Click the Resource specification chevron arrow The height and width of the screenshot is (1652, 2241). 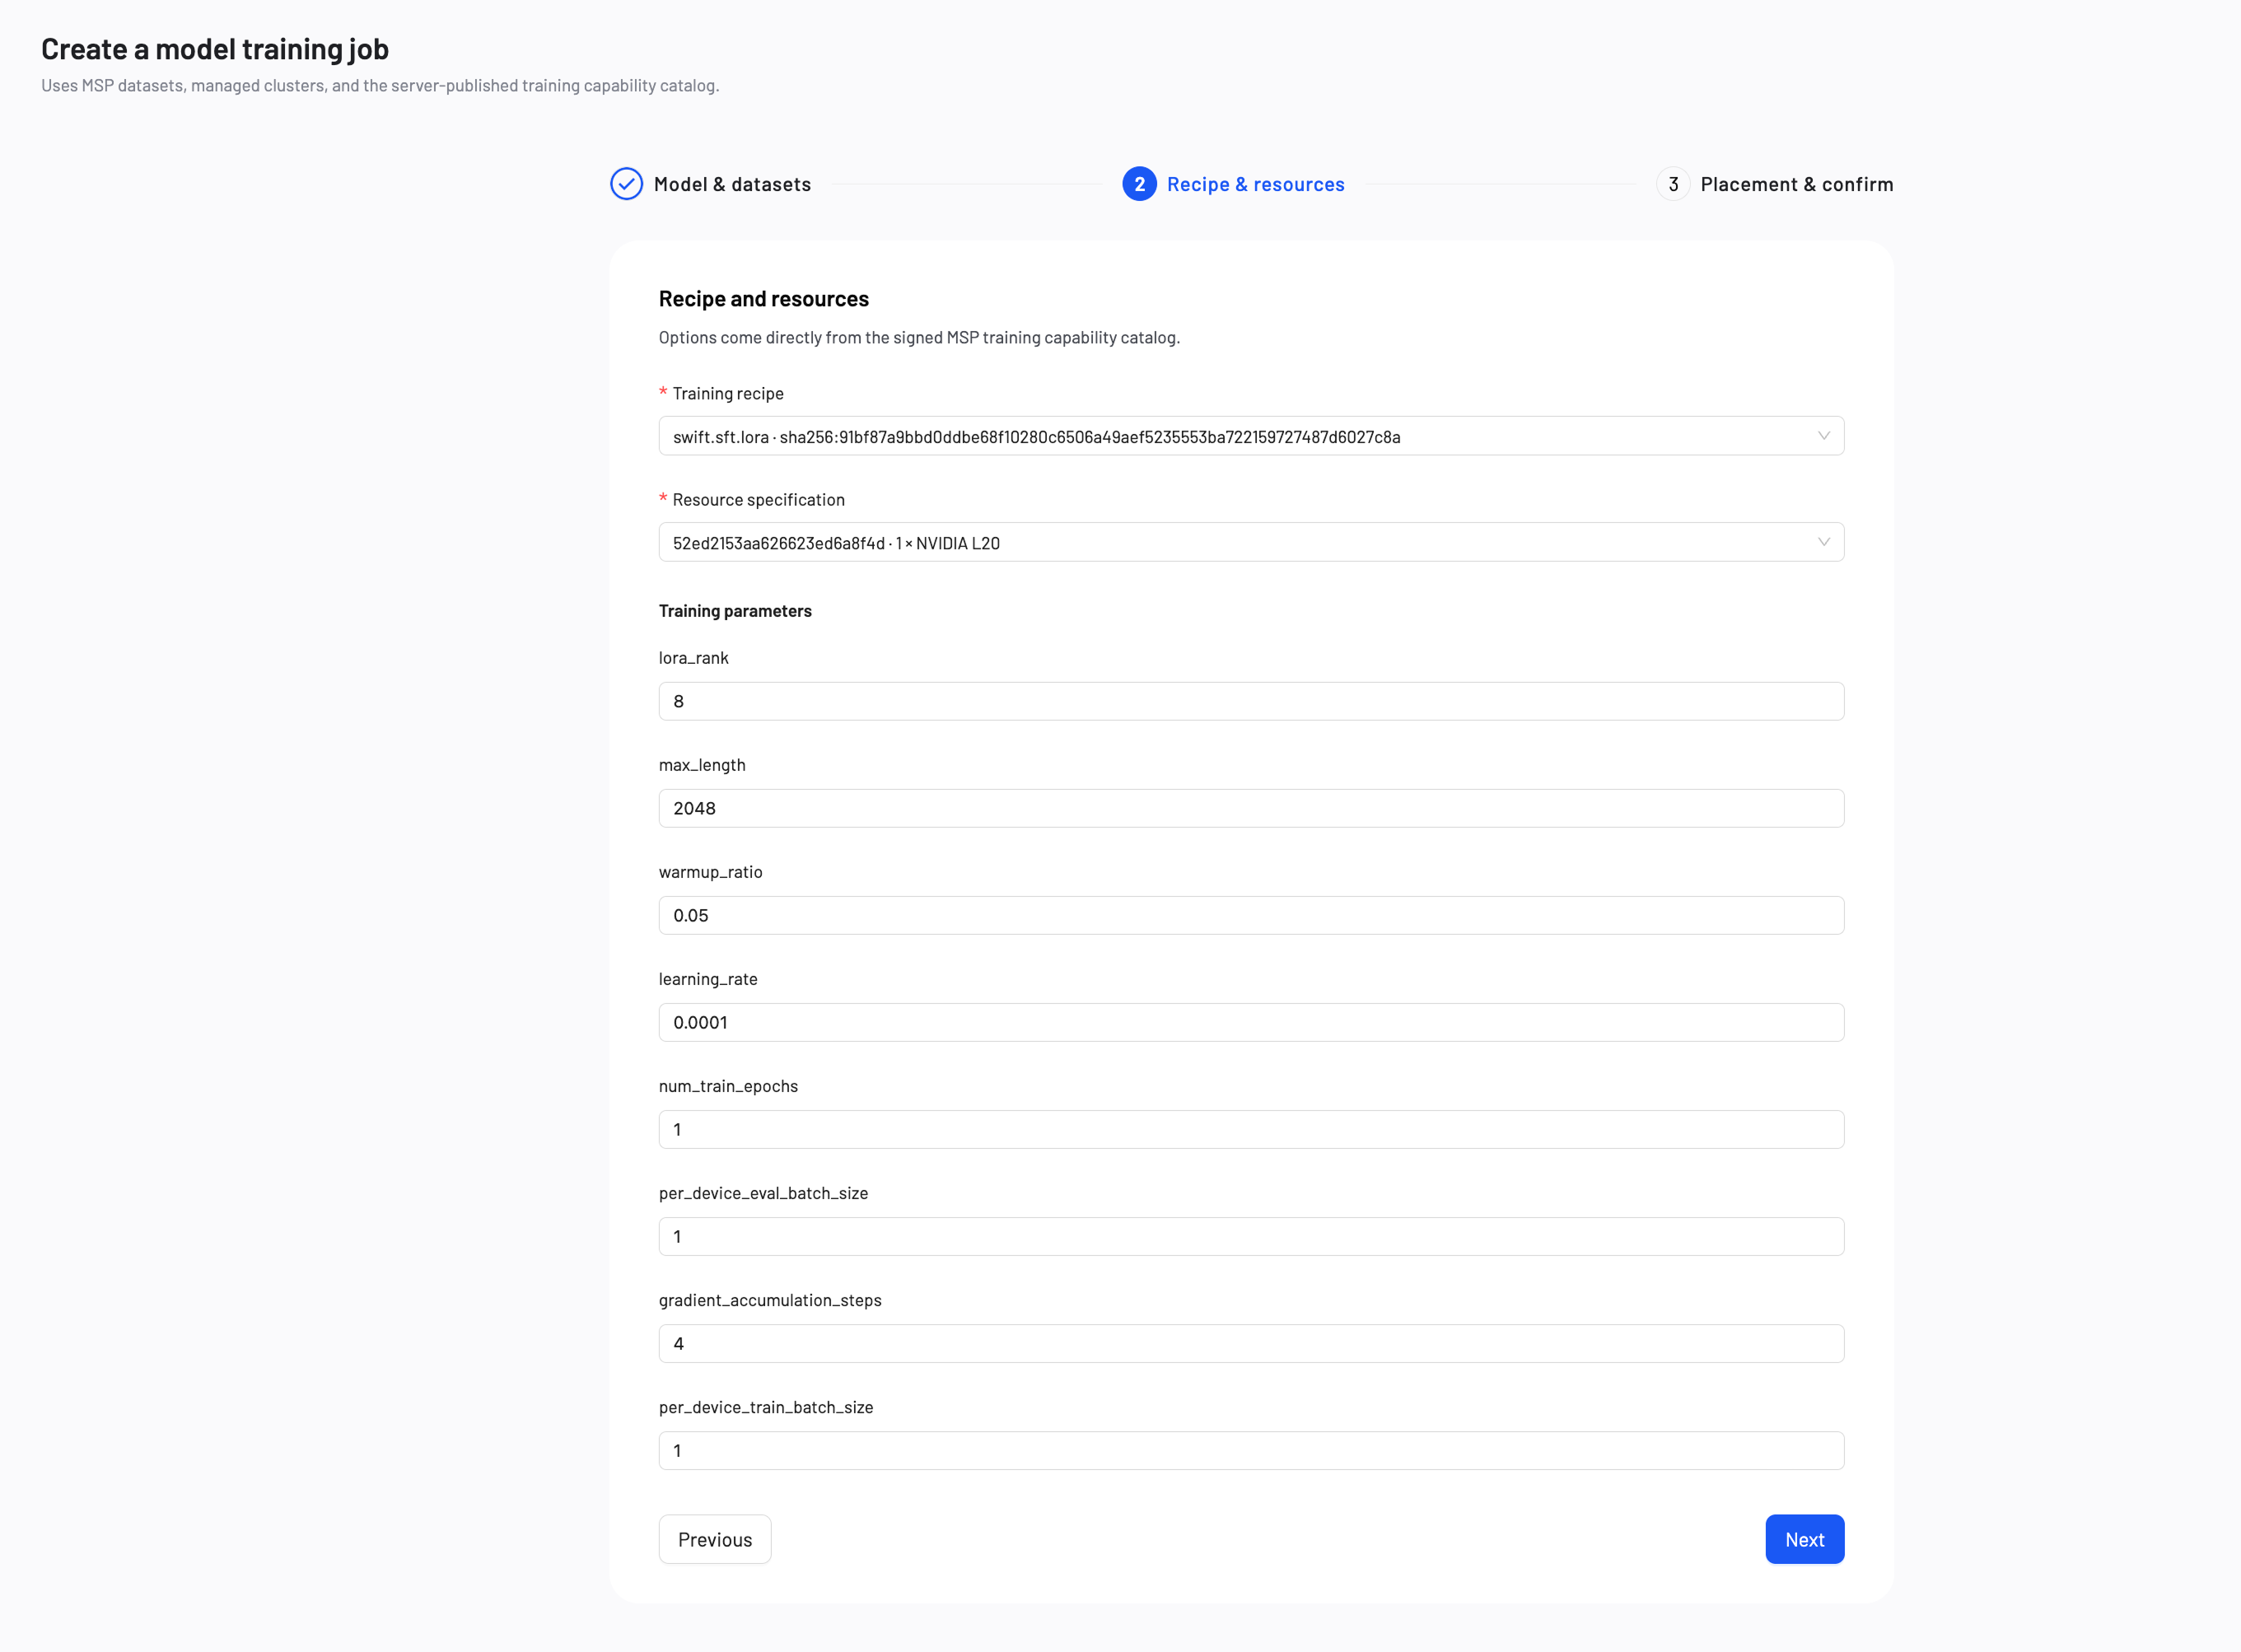click(1823, 542)
